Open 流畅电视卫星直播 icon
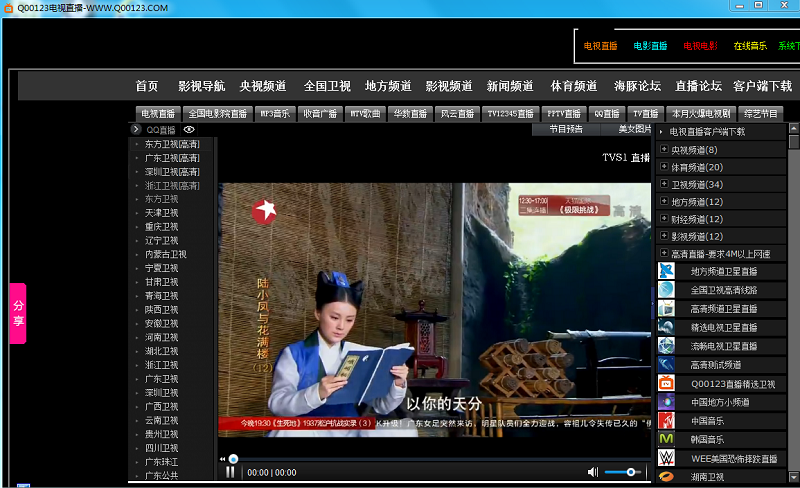The width and height of the screenshot is (800, 488). [x=666, y=346]
